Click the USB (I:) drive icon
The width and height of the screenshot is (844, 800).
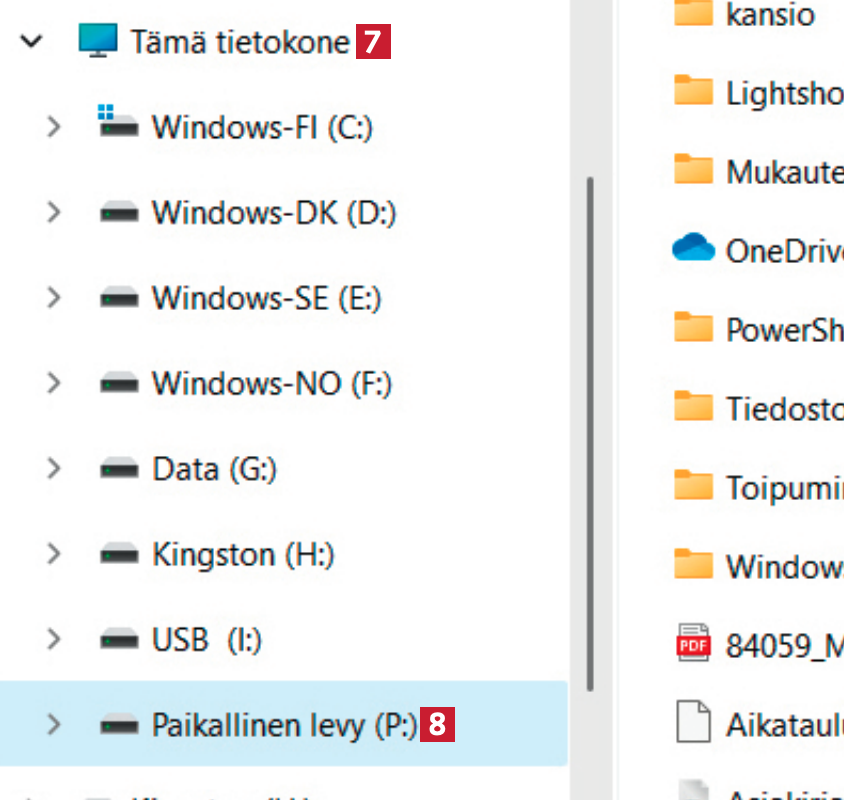[118, 639]
